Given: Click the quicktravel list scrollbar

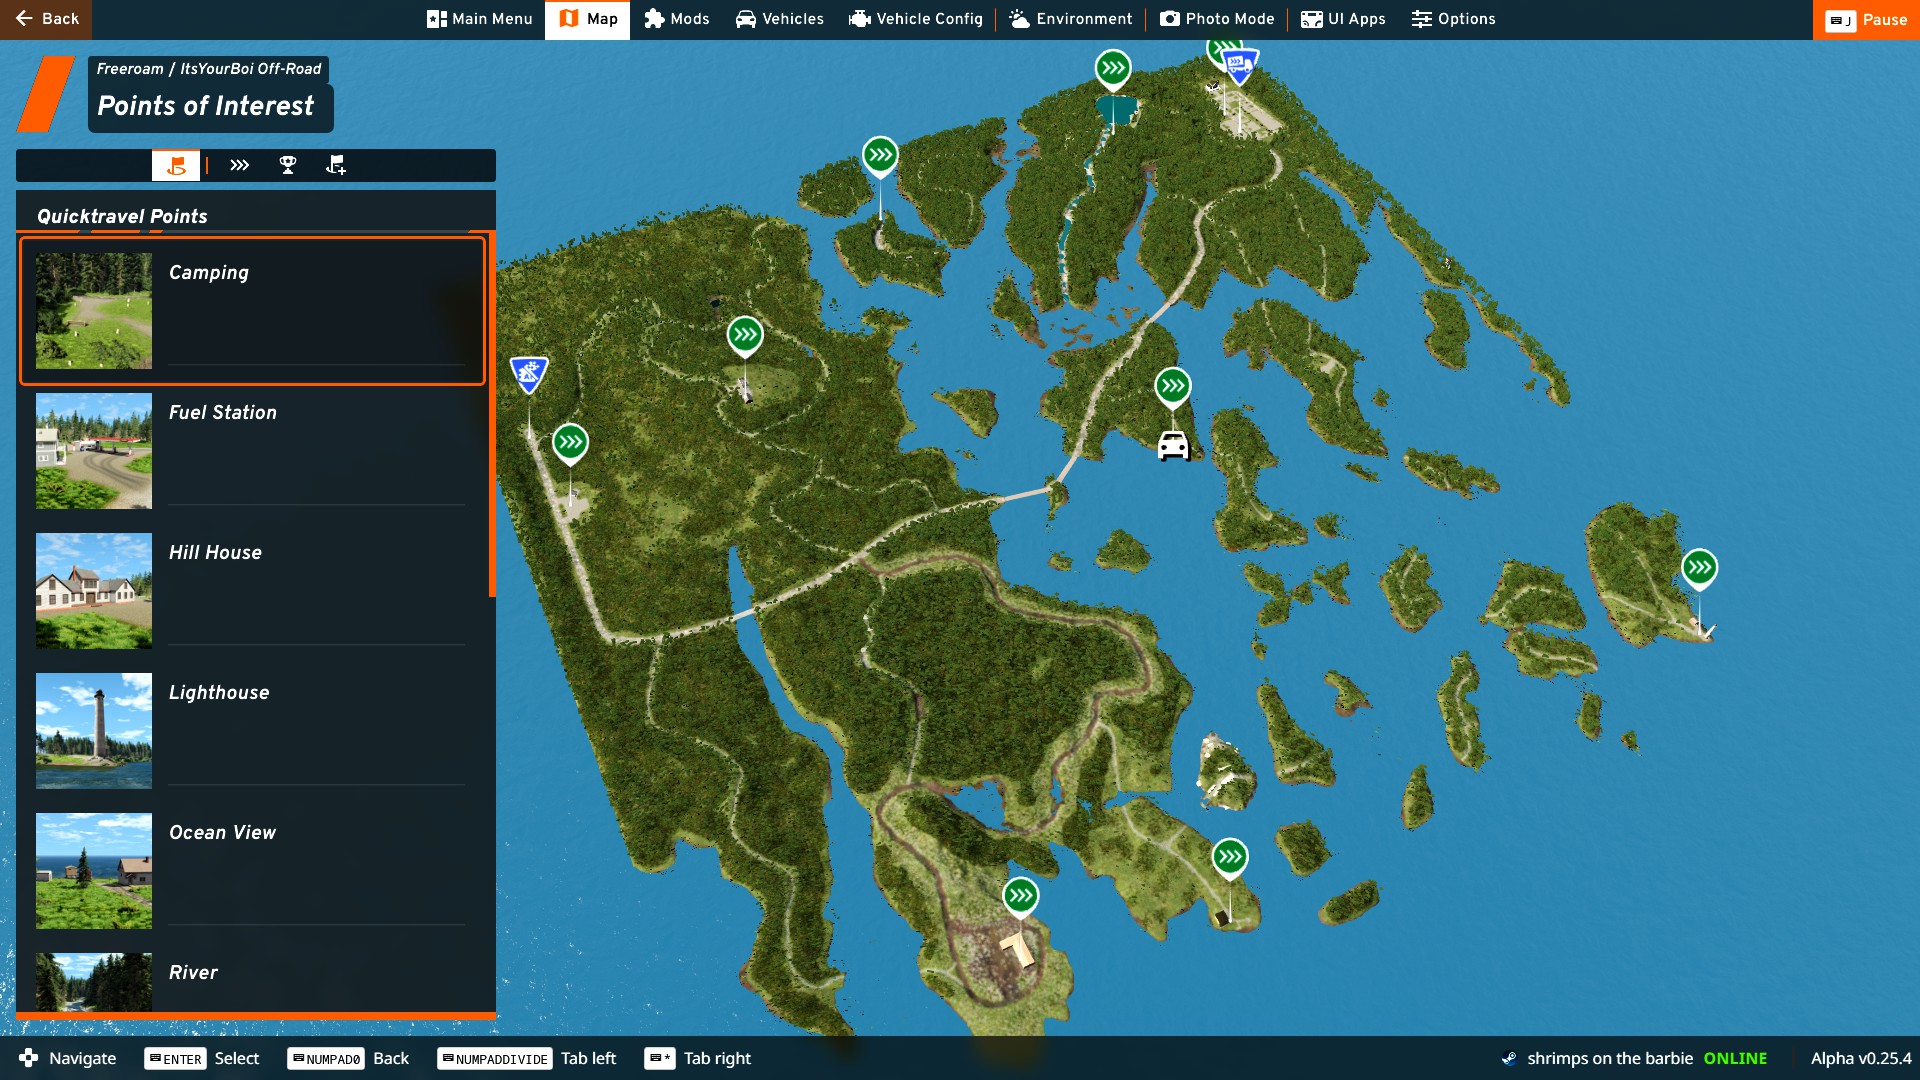Looking at the screenshot, I should (492, 415).
